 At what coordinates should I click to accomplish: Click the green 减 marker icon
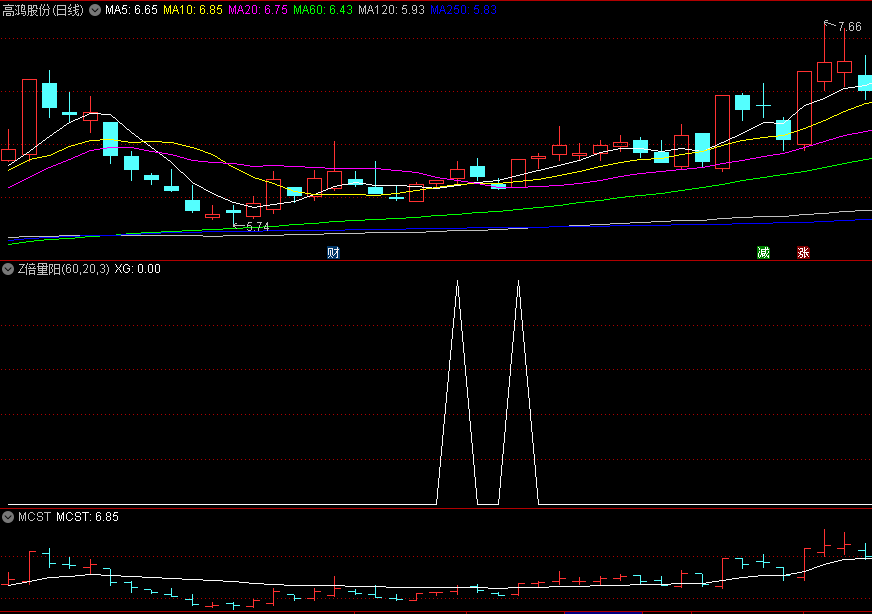coord(764,253)
